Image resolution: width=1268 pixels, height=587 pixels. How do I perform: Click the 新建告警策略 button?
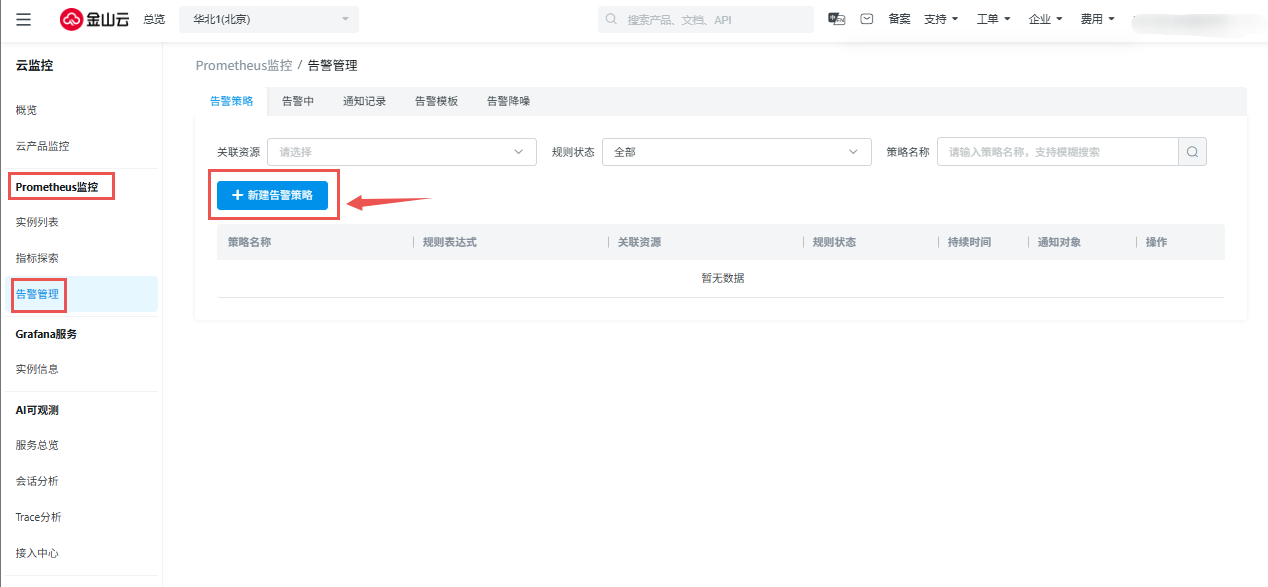coord(272,195)
